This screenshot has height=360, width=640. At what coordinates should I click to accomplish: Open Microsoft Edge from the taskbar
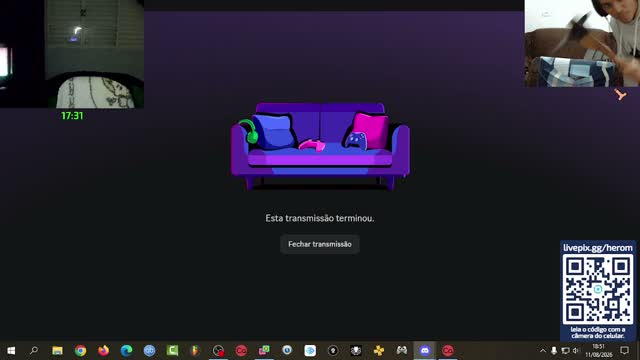click(x=127, y=351)
